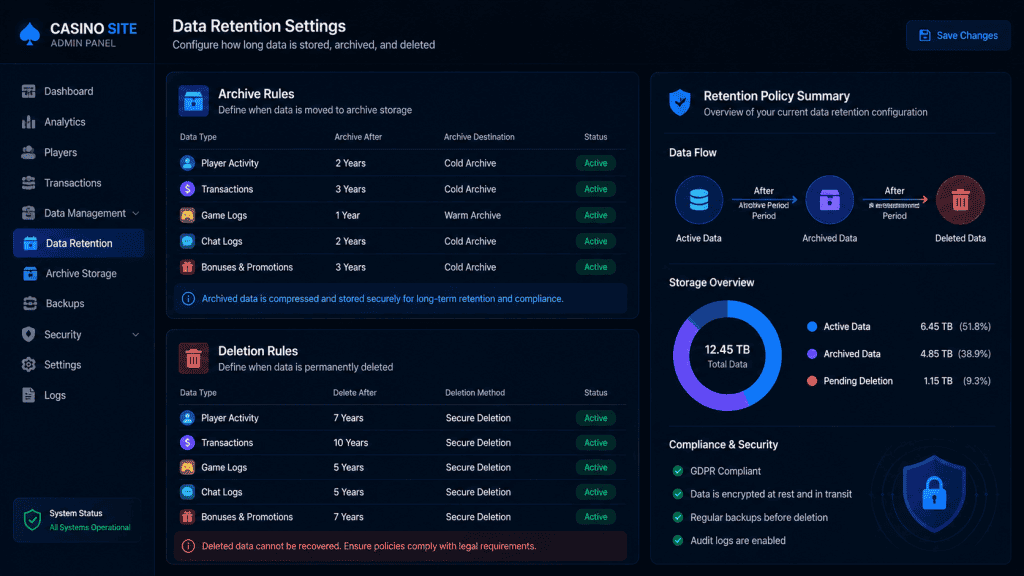Click the Analytics bar chart icon
The width and height of the screenshot is (1024, 576).
[x=28, y=122]
